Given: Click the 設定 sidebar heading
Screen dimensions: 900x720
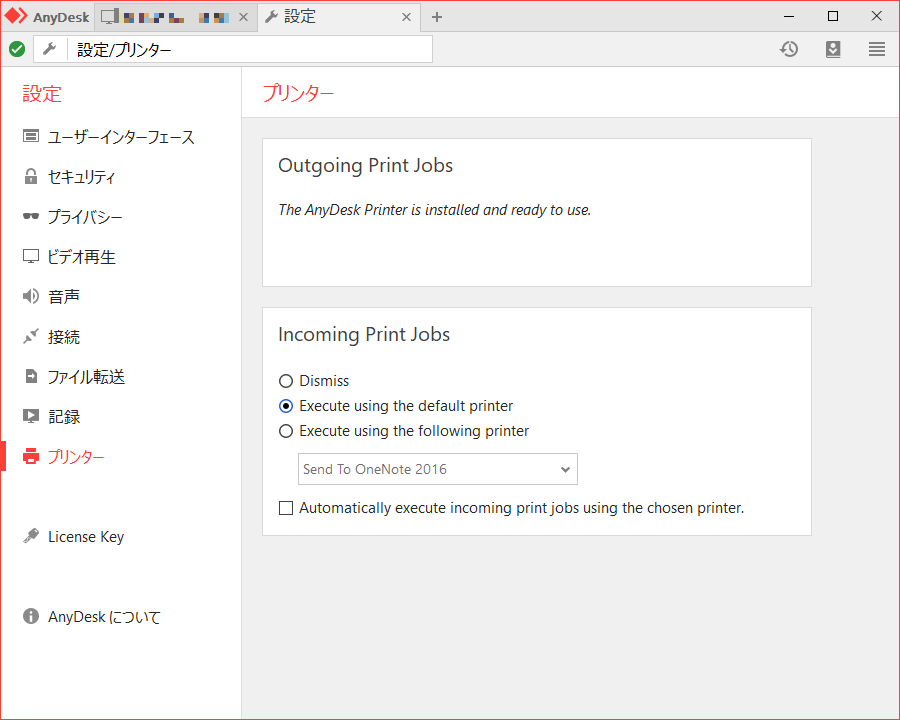Looking at the screenshot, I should [42, 94].
